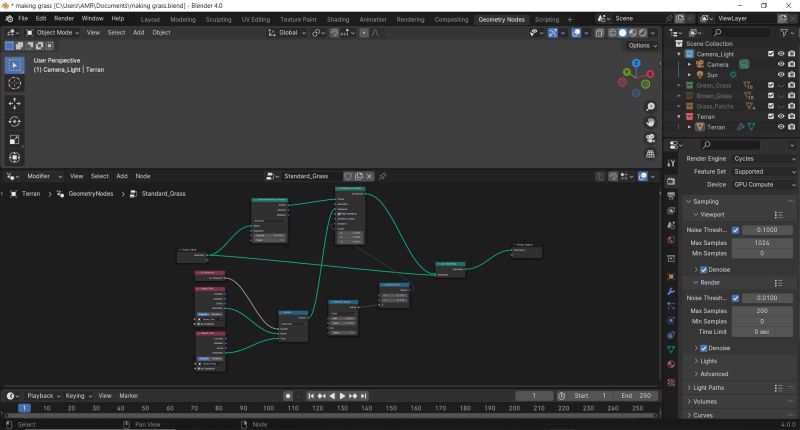Open the Tool properties tab

pos(671,163)
